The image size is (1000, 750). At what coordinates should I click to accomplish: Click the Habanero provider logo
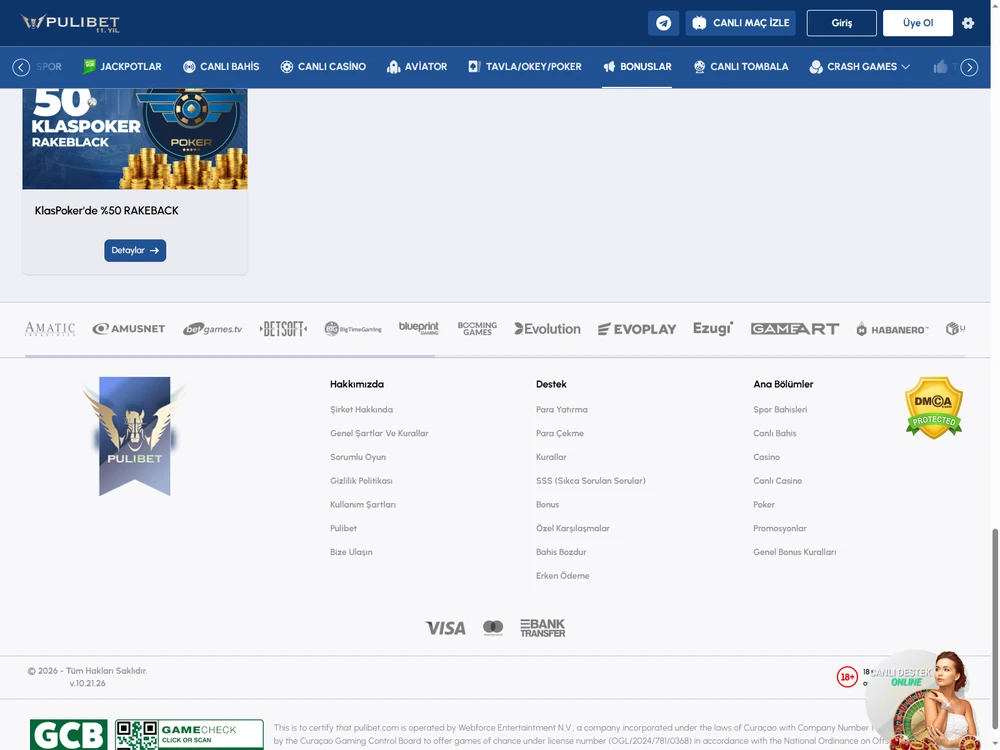click(x=892, y=329)
